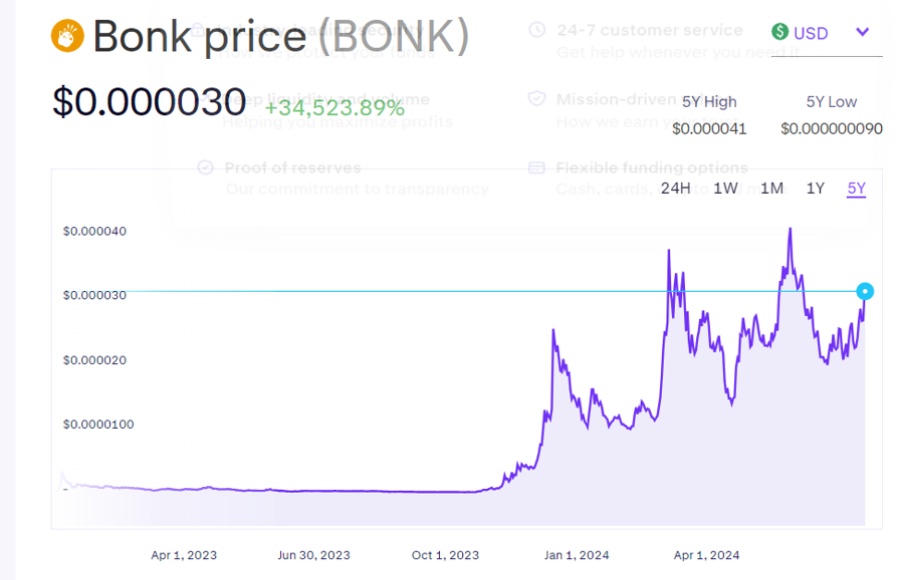Click the Bonk price (BONK) heading

coord(281,37)
